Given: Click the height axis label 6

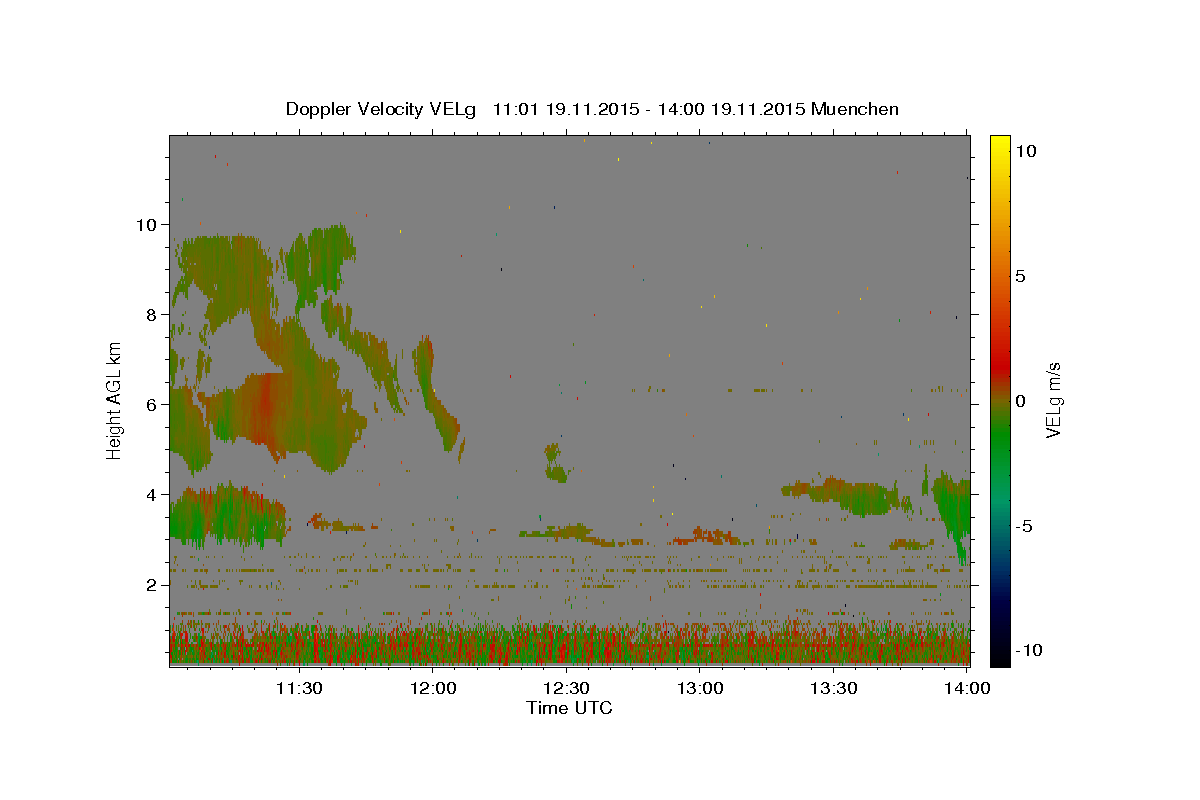Looking at the screenshot, I should point(152,404).
